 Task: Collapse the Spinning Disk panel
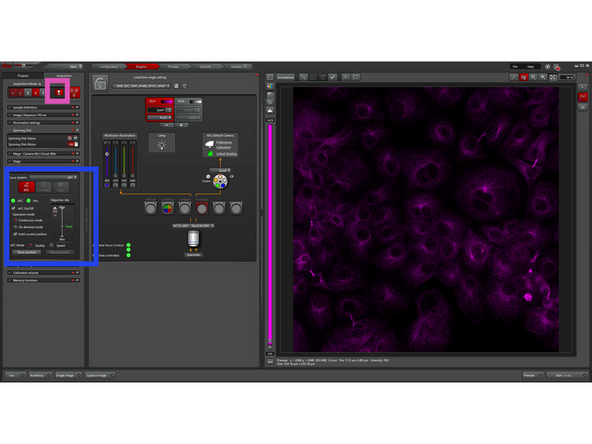[43, 130]
